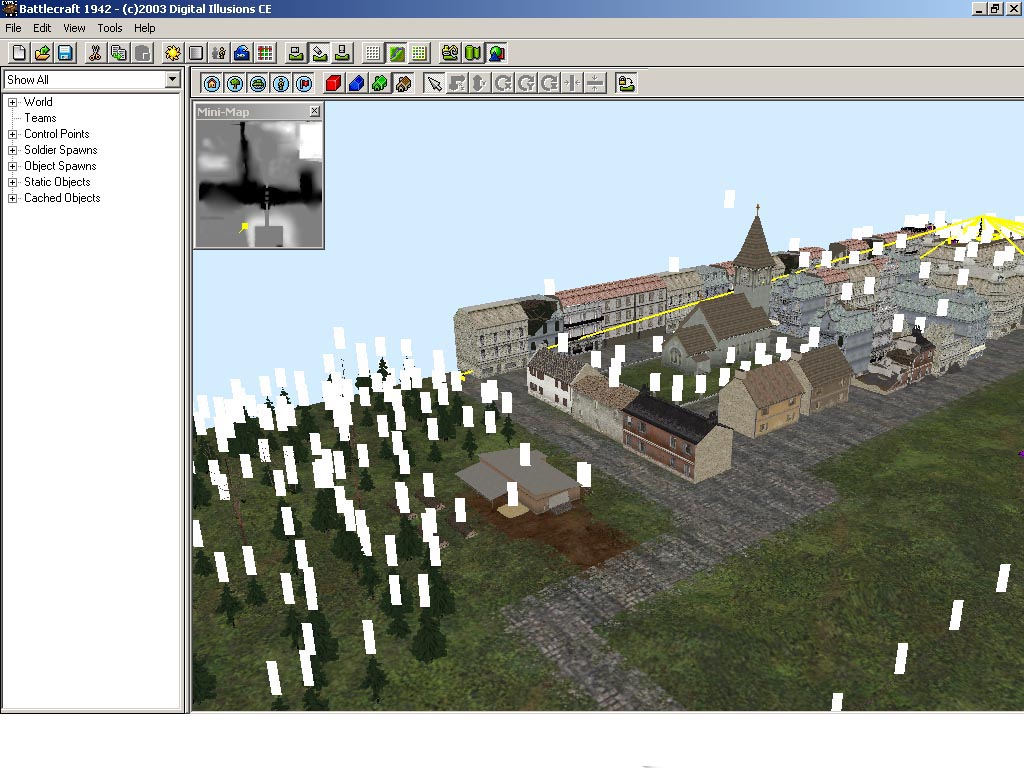
Task: Select the terrain paint brush mode icon
Action: [x=319, y=53]
